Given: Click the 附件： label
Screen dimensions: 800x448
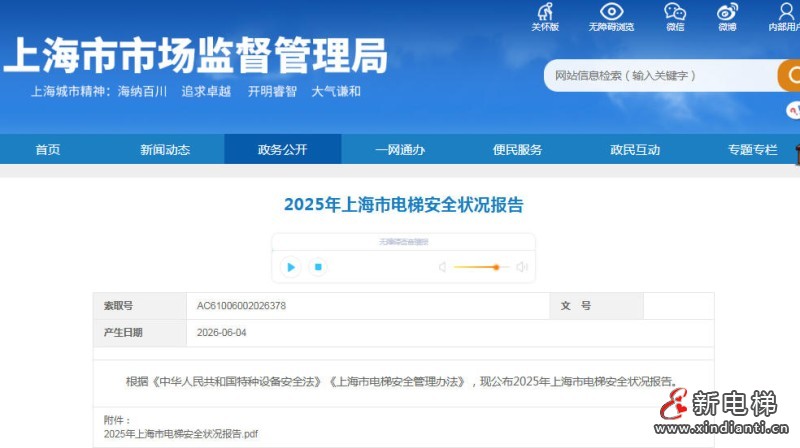Looking at the screenshot, I should (117, 420).
